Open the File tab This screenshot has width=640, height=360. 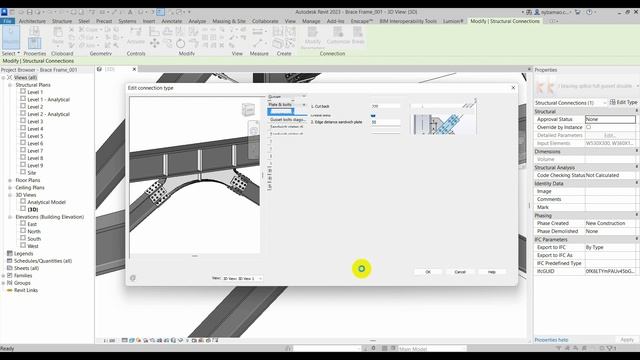(7, 21)
